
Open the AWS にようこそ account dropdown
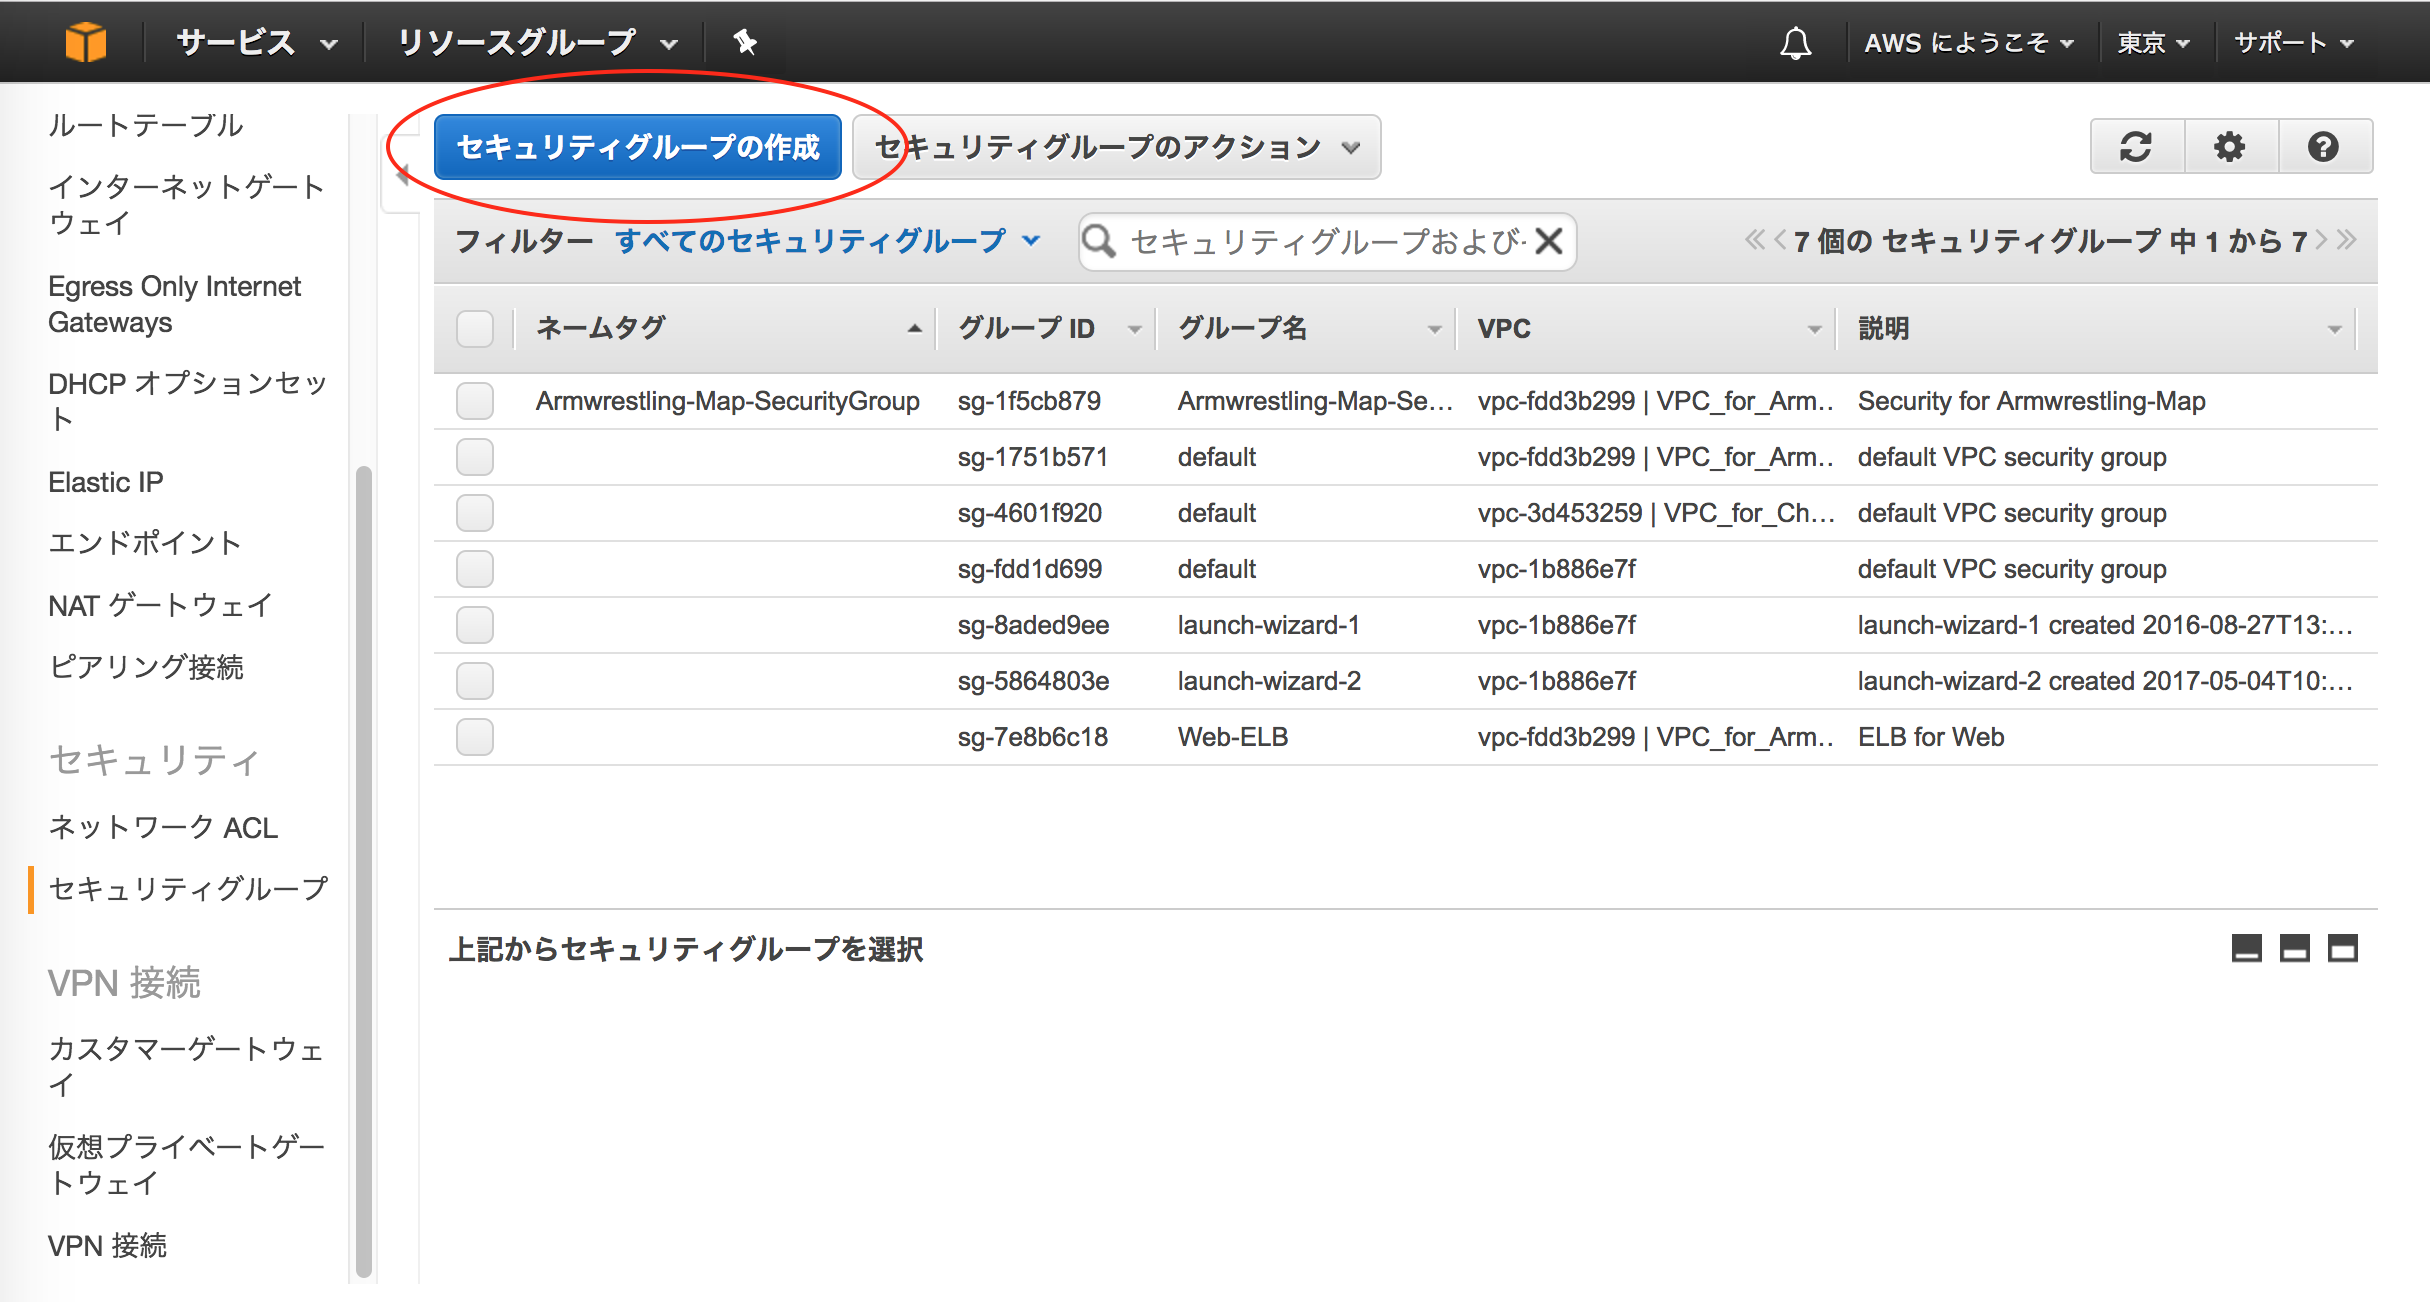point(1969,42)
